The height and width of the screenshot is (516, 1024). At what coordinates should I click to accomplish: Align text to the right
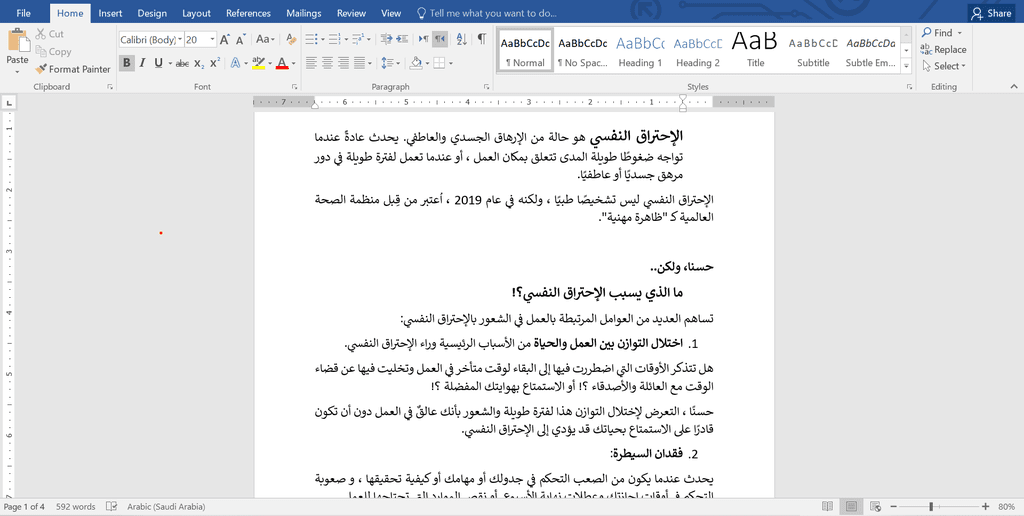(x=344, y=63)
